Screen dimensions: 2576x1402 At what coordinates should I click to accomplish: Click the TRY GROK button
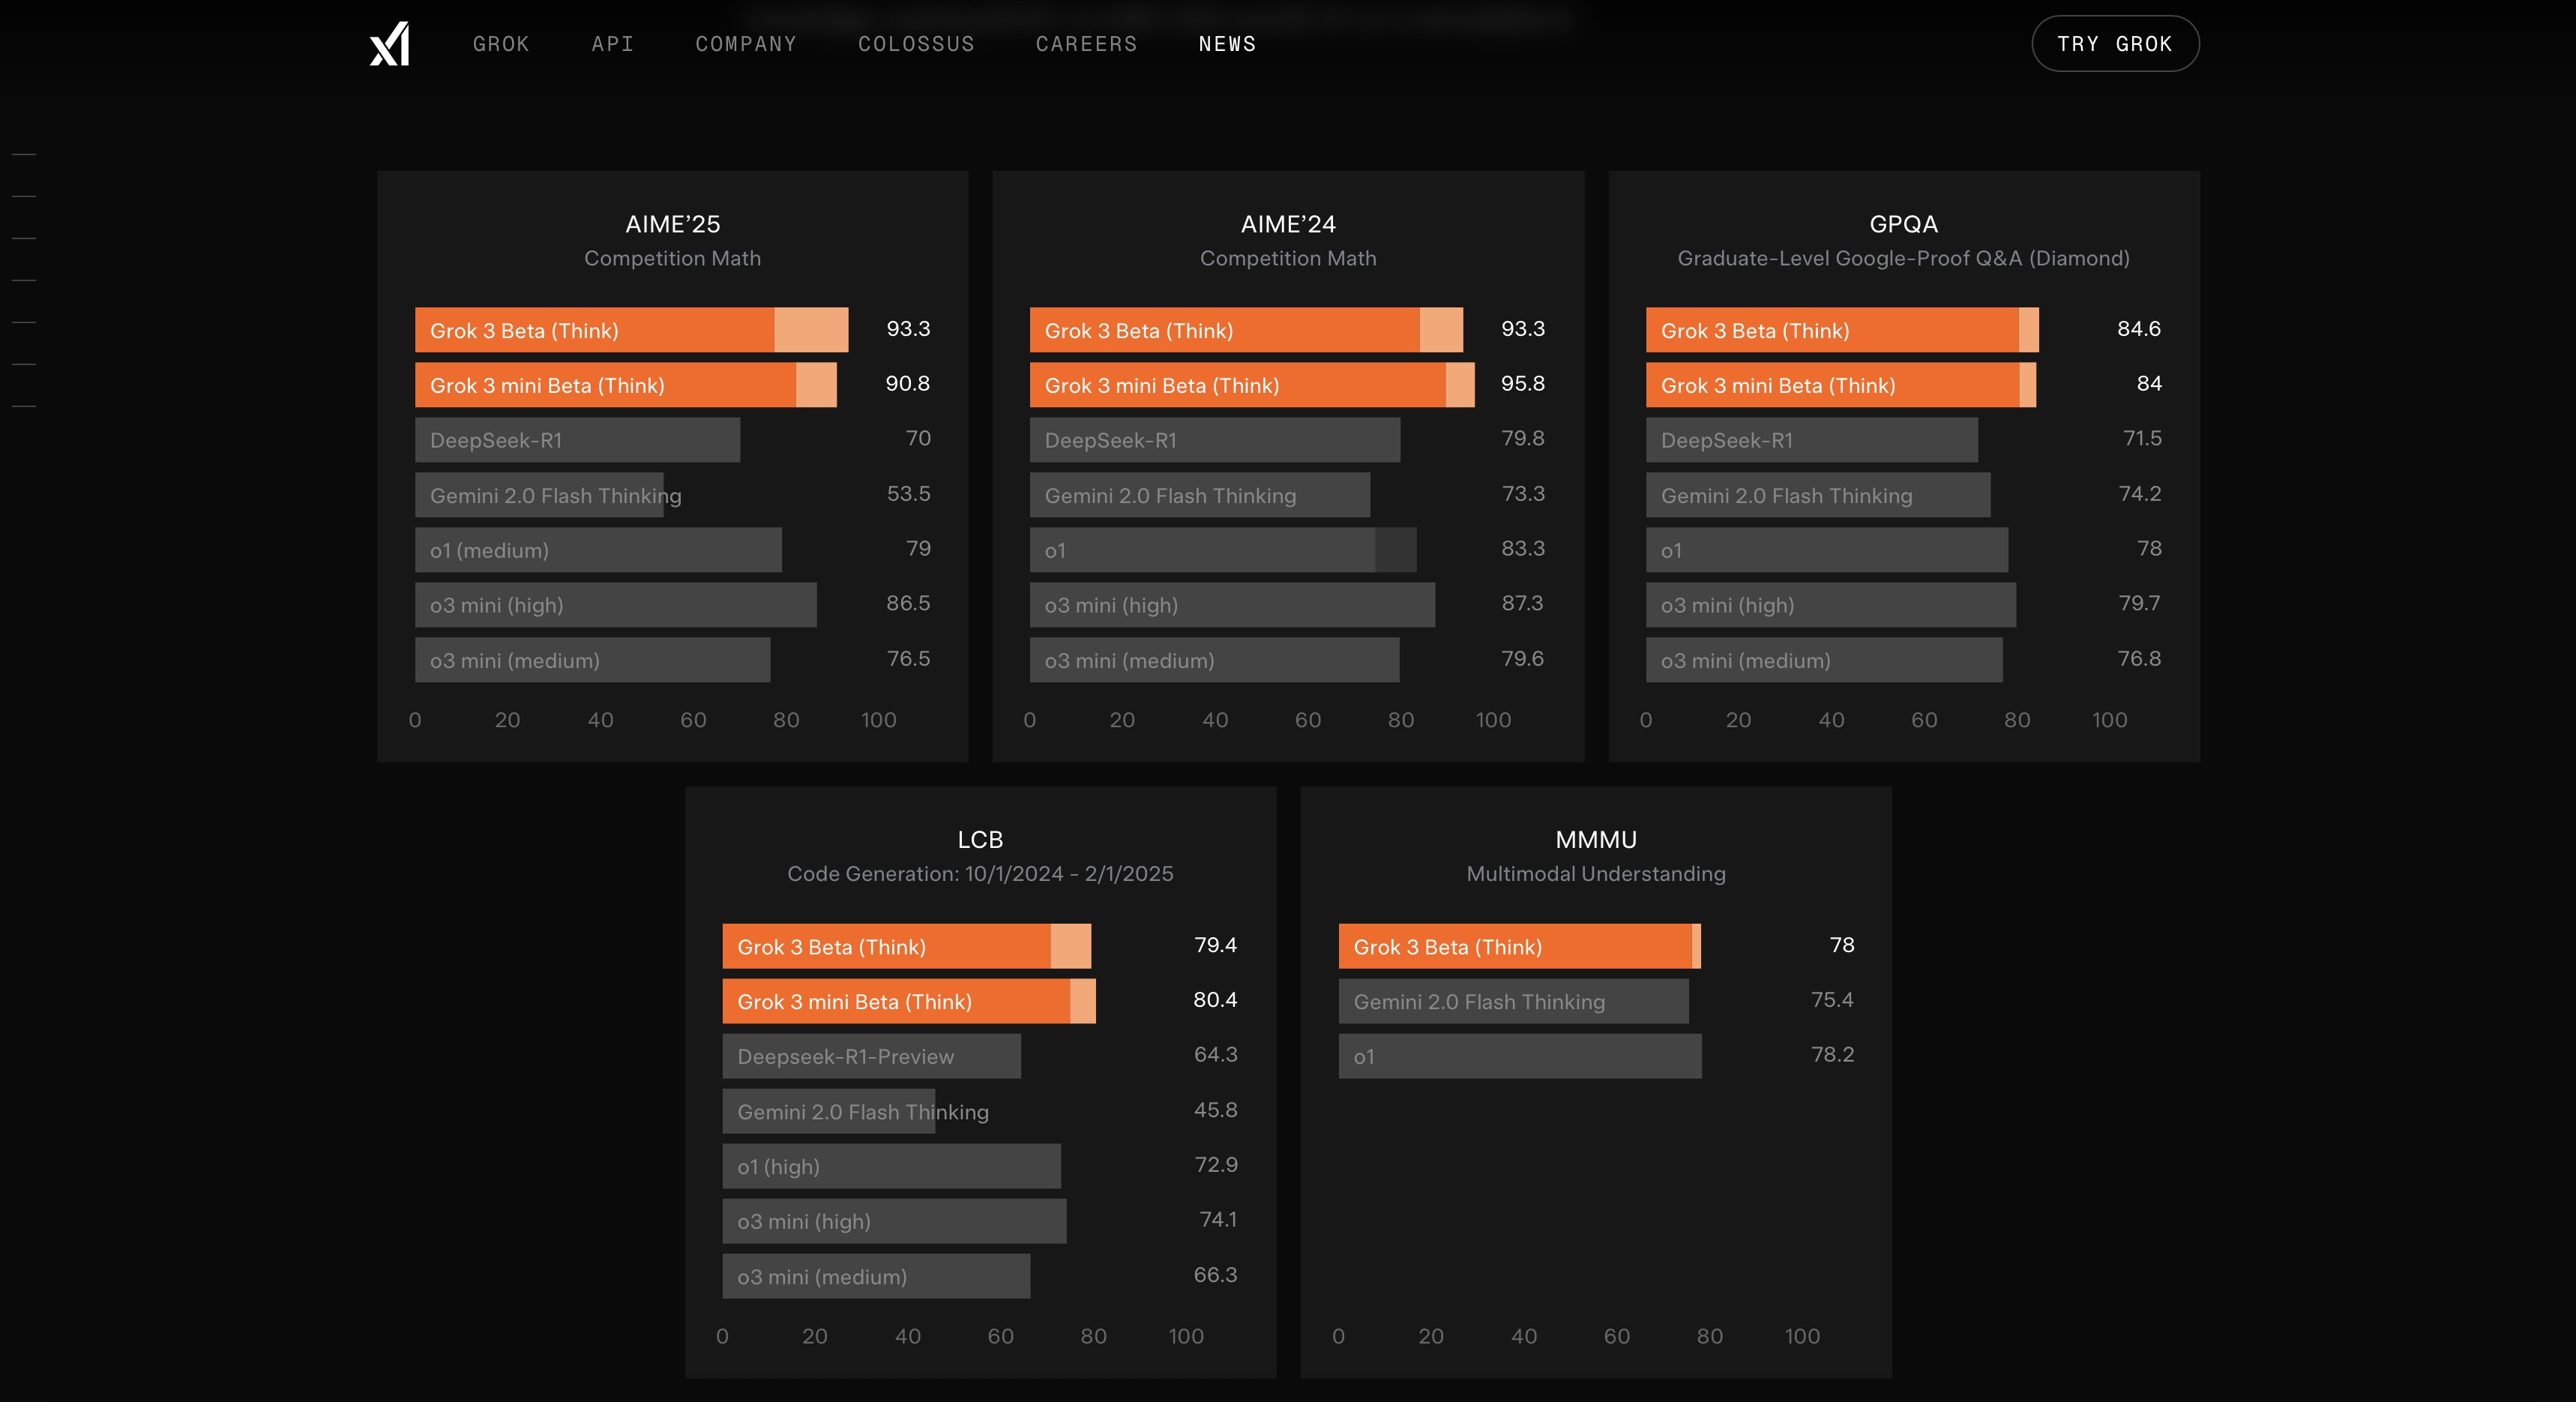click(2115, 43)
